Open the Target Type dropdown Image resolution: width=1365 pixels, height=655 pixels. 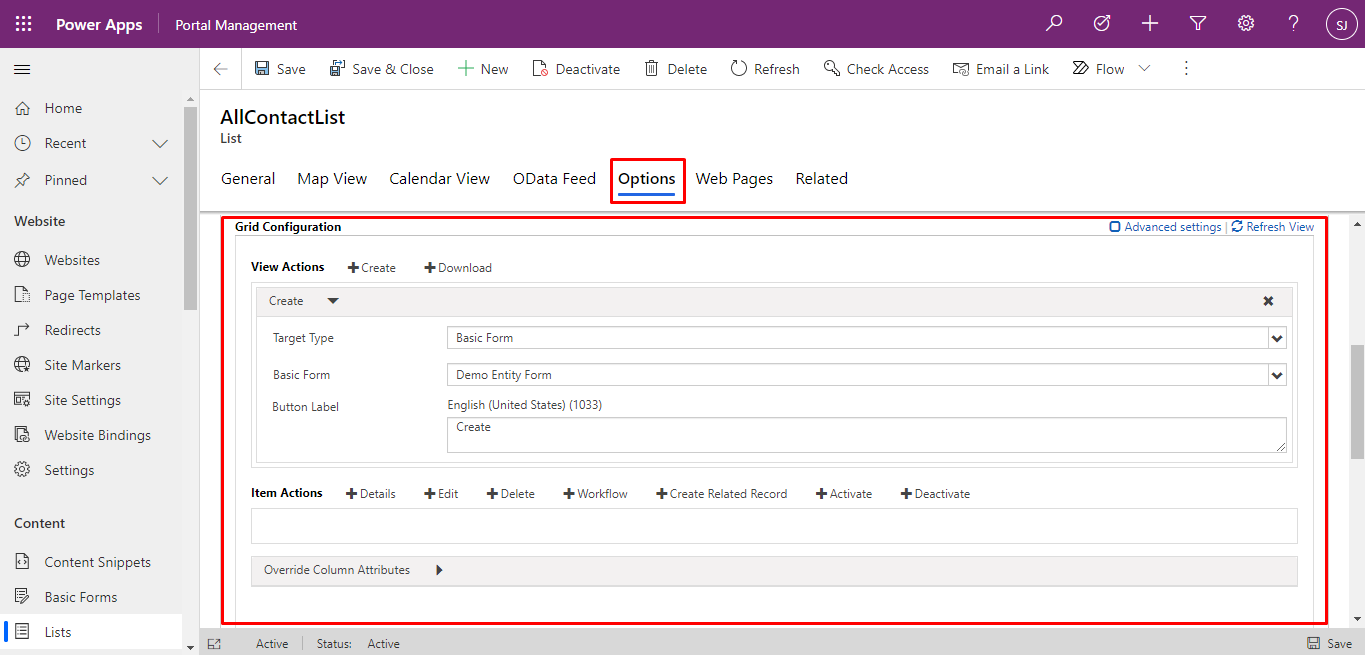coord(1276,338)
